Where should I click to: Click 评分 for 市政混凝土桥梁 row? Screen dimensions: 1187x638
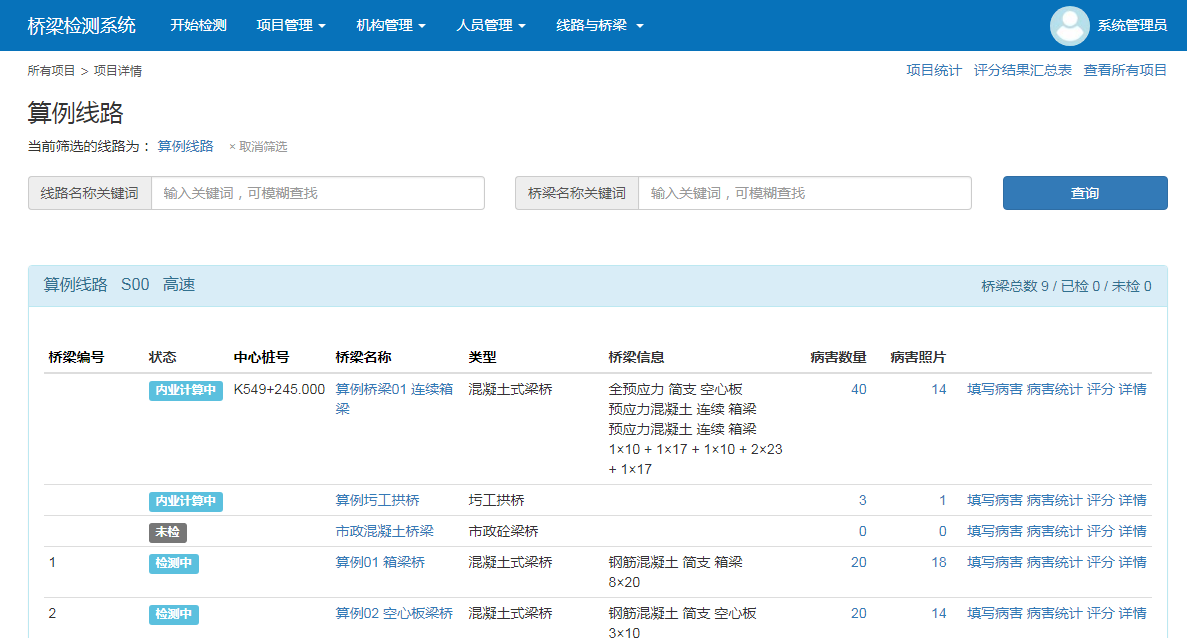(1100, 531)
